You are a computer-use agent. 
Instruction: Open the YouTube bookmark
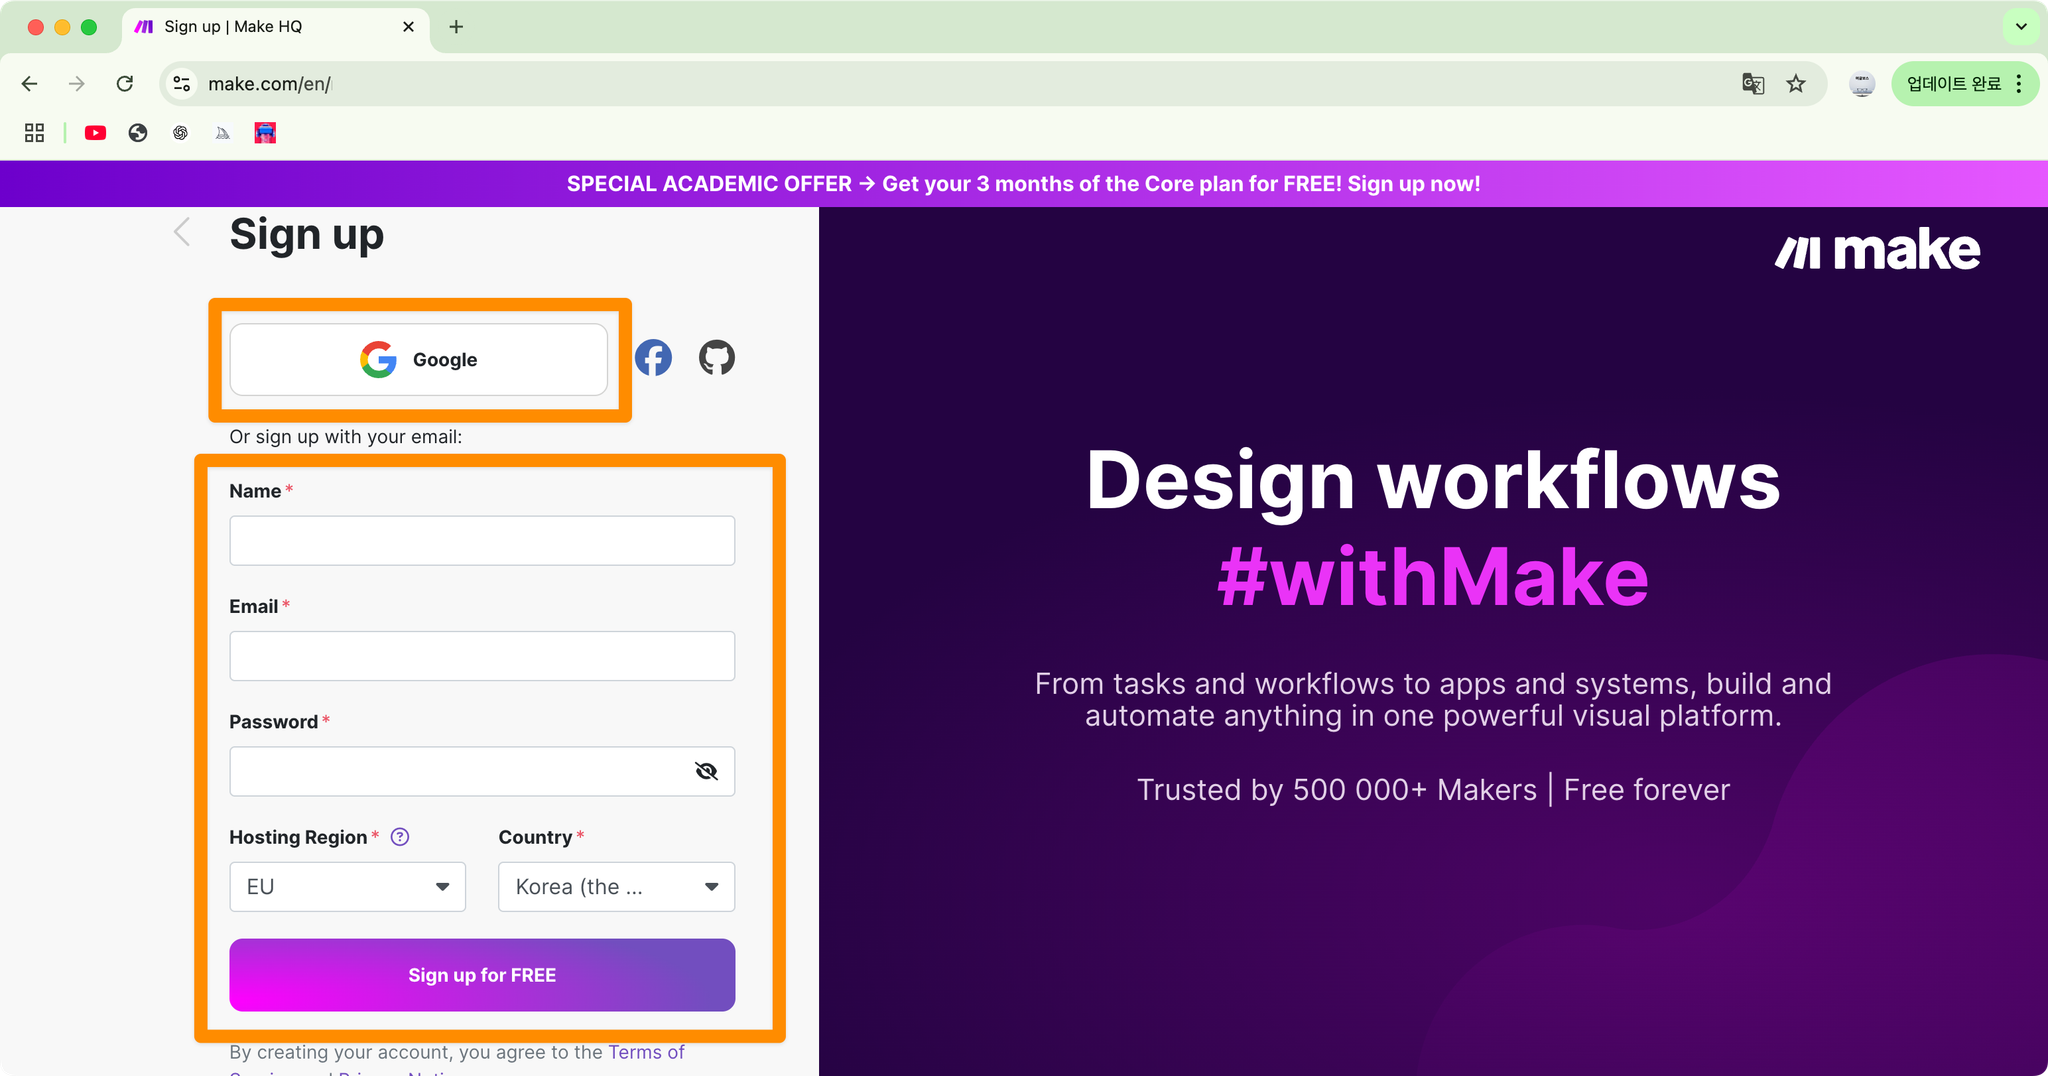pyautogui.click(x=95, y=133)
